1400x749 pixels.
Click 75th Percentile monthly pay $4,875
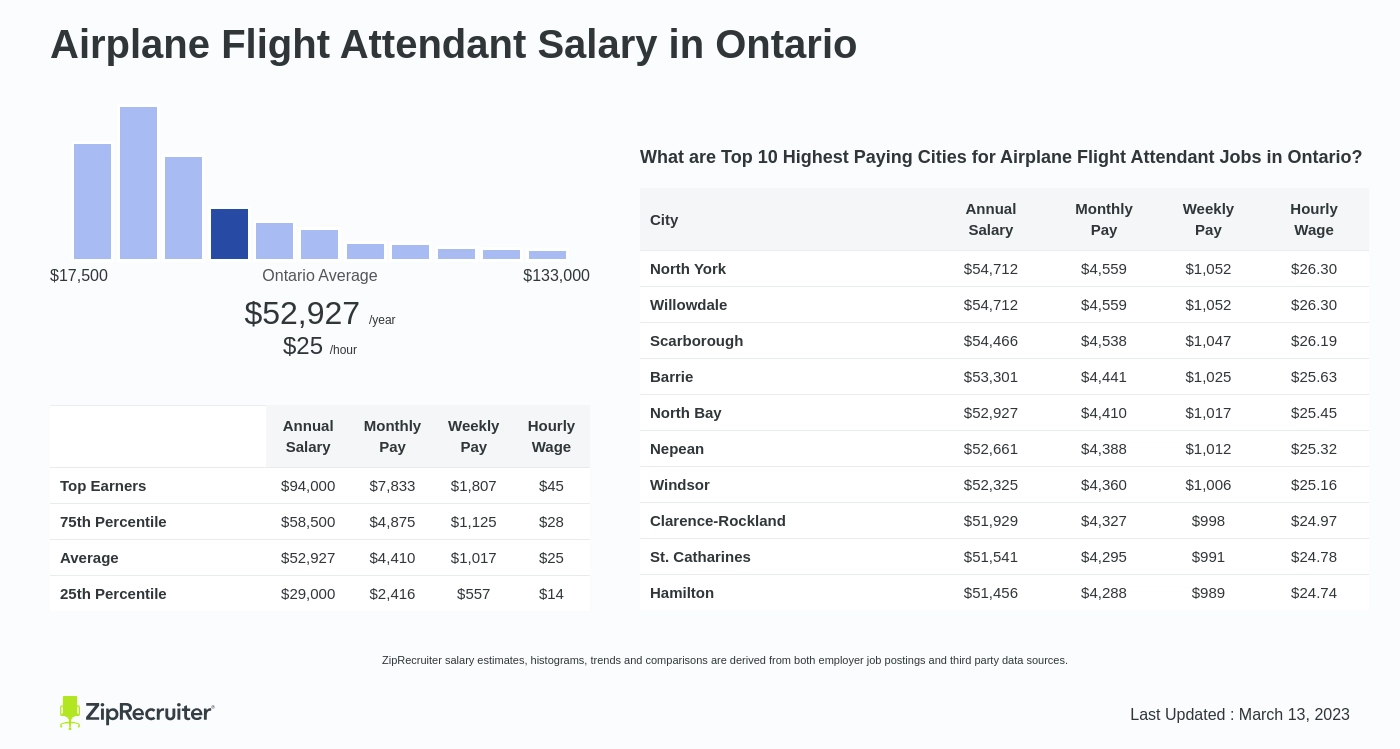coord(392,521)
